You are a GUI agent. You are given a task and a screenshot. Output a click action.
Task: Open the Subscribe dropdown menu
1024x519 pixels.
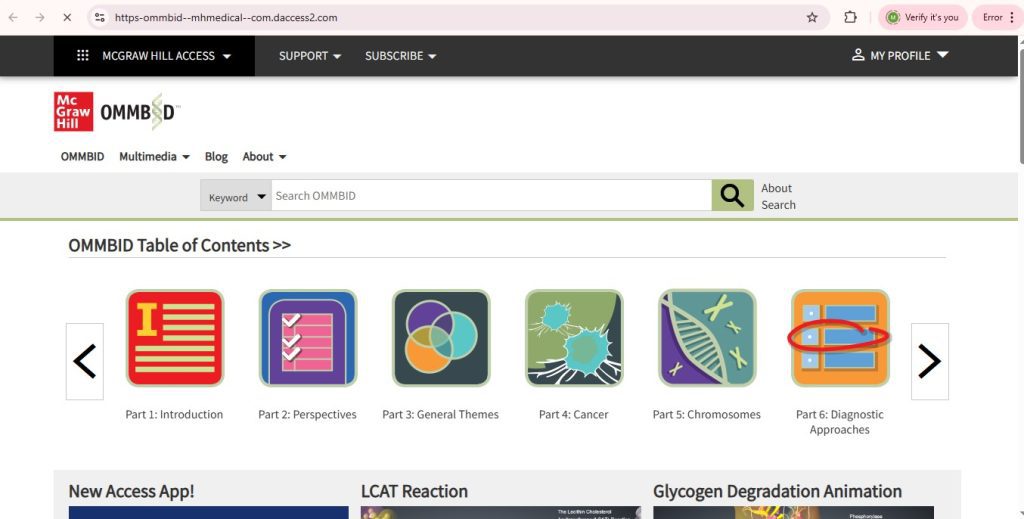pyautogui.click(x=400, y=56)
